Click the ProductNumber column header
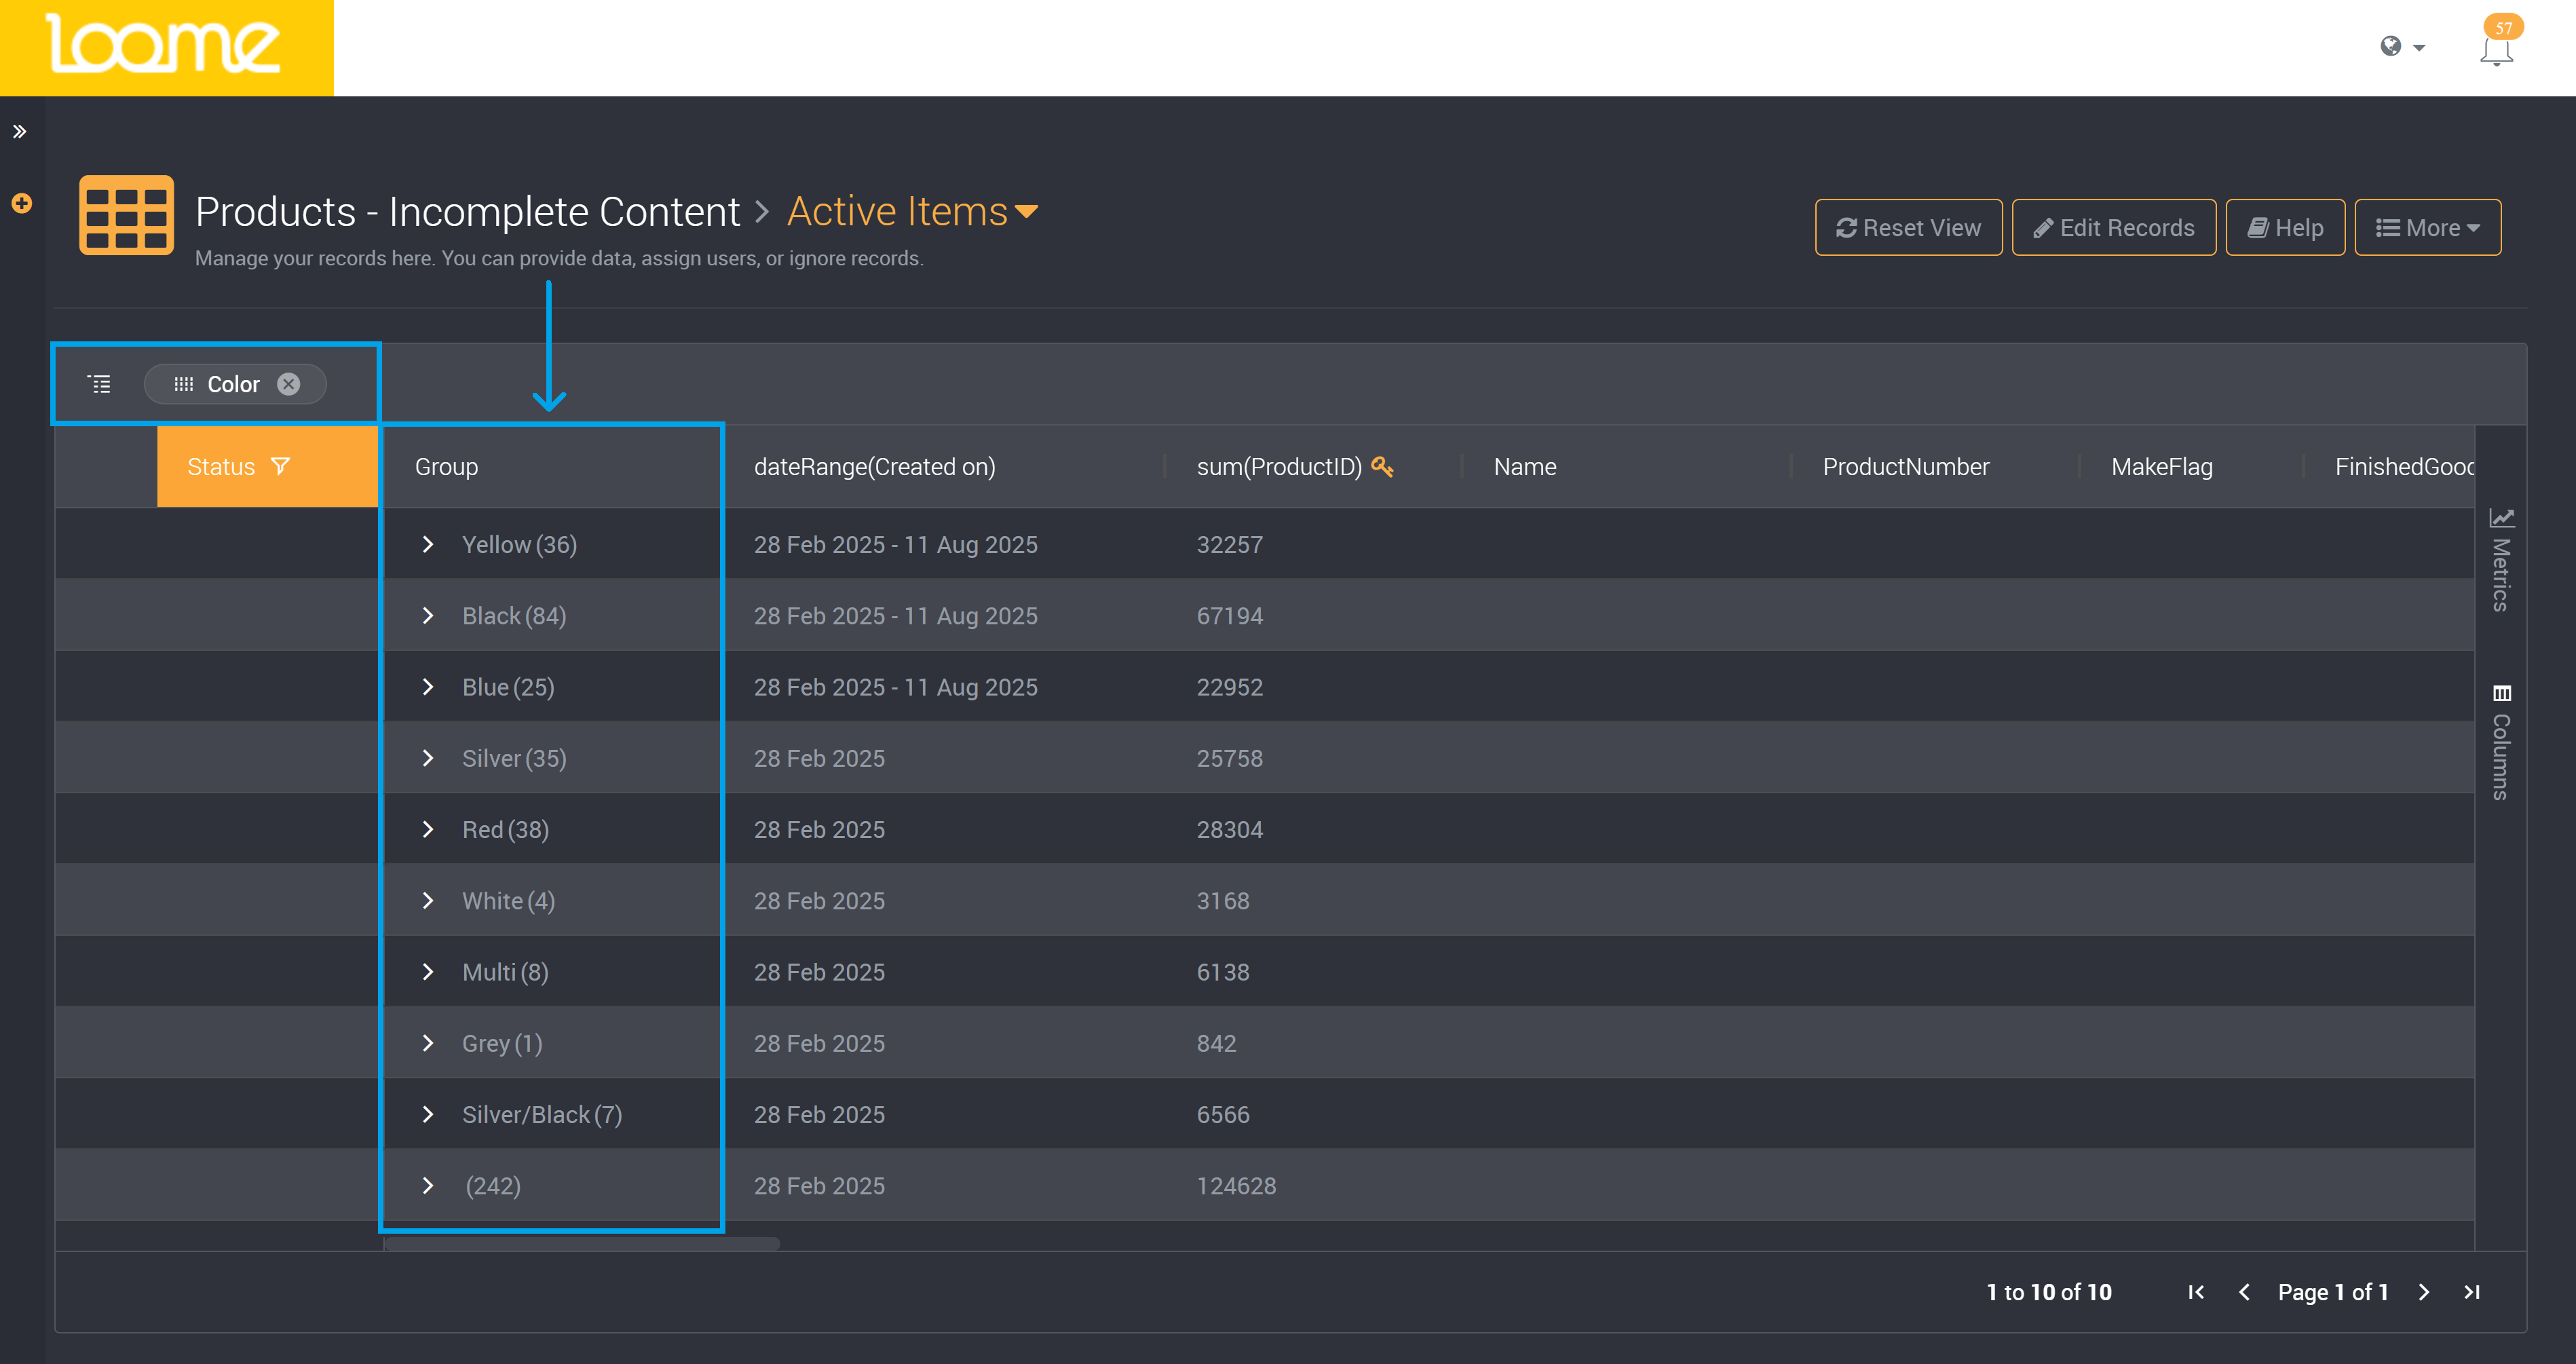The image size is (2576, 1364). point(1905,467)
